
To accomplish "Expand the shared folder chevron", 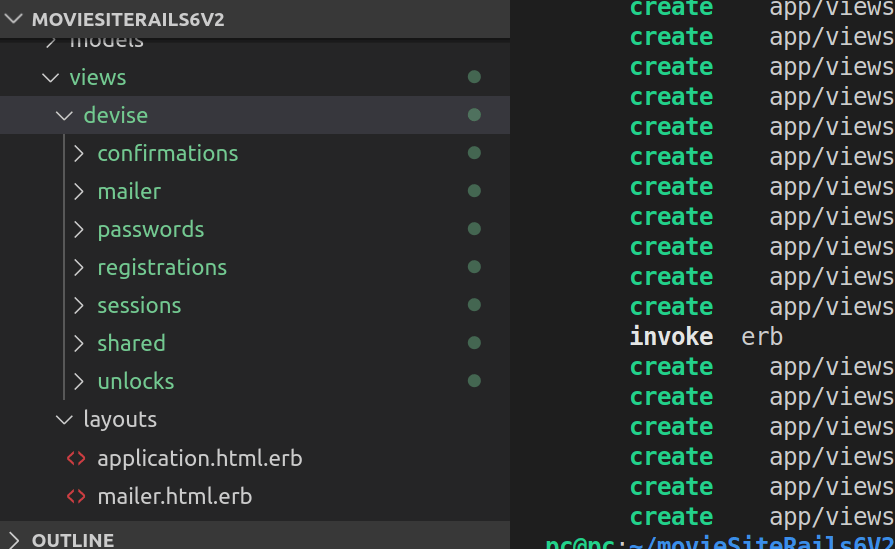I will point(79,343).
